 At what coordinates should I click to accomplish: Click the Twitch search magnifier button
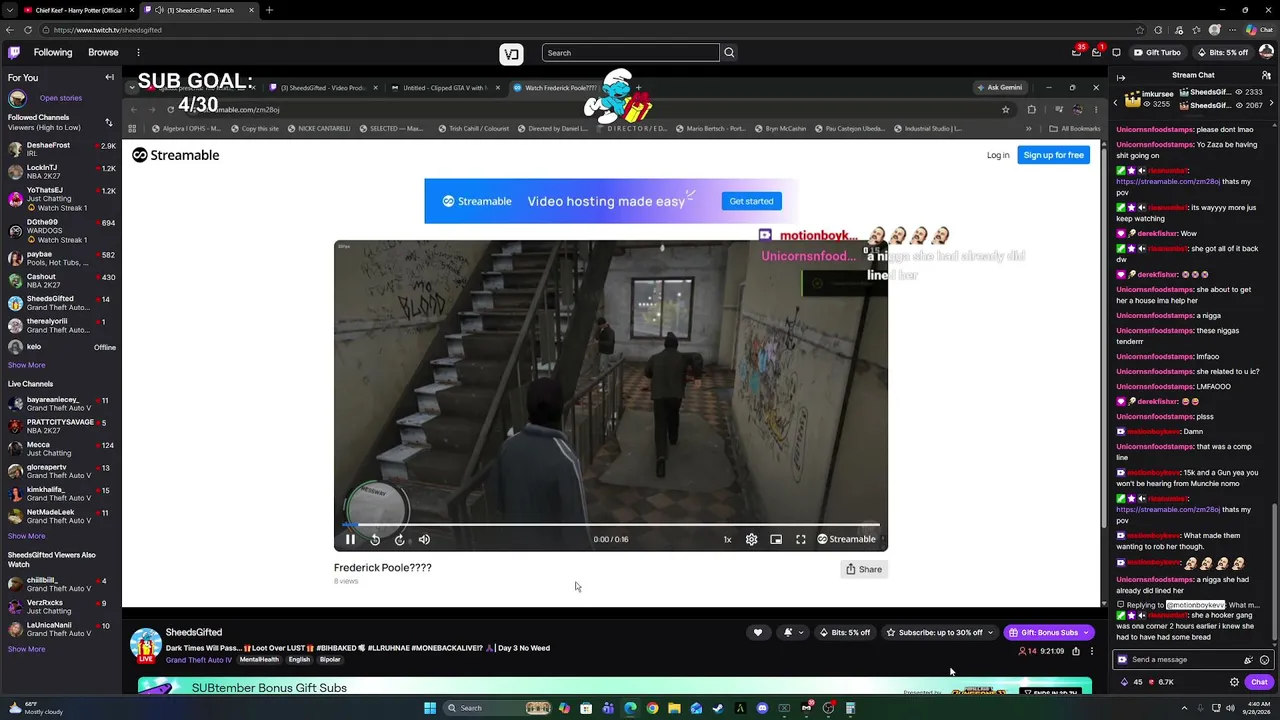click(729, 52)
